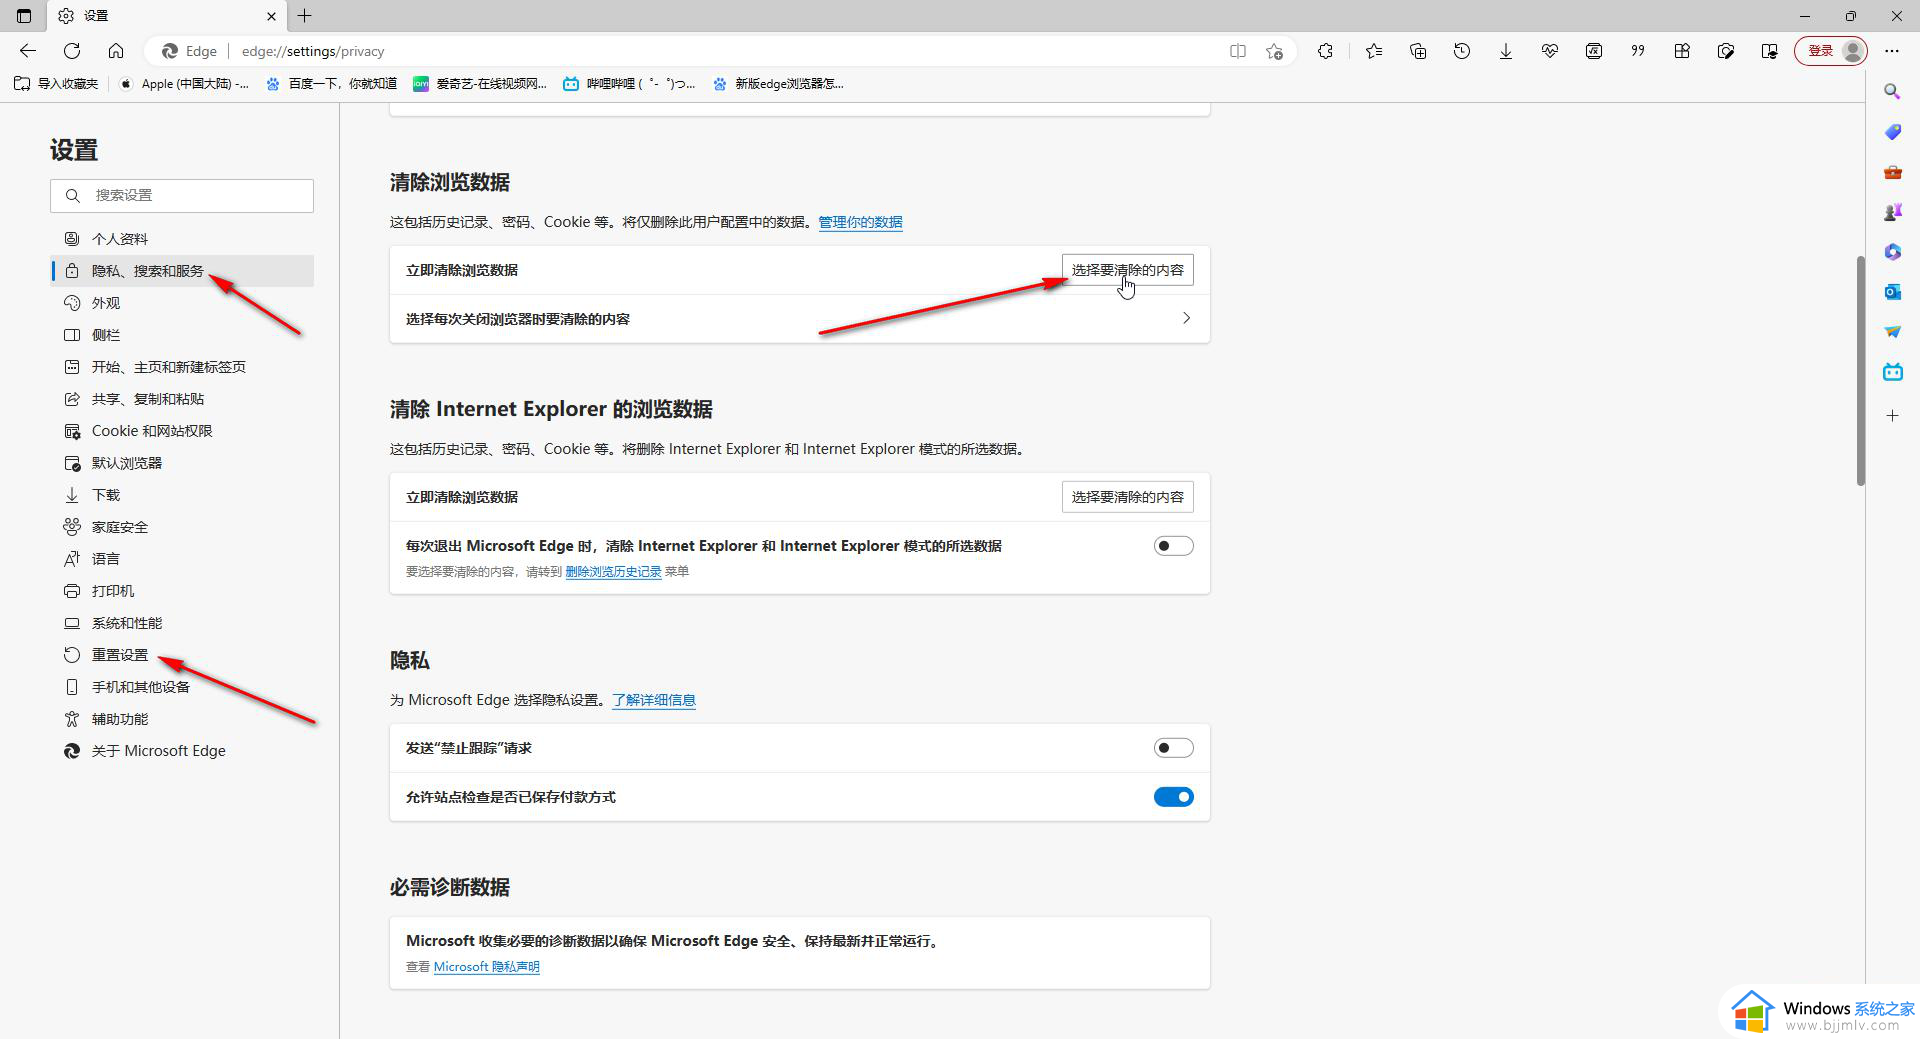The image size is (1920, 1039).
Task: Open the downloads arrow icon
Action: click(1506, 51)
